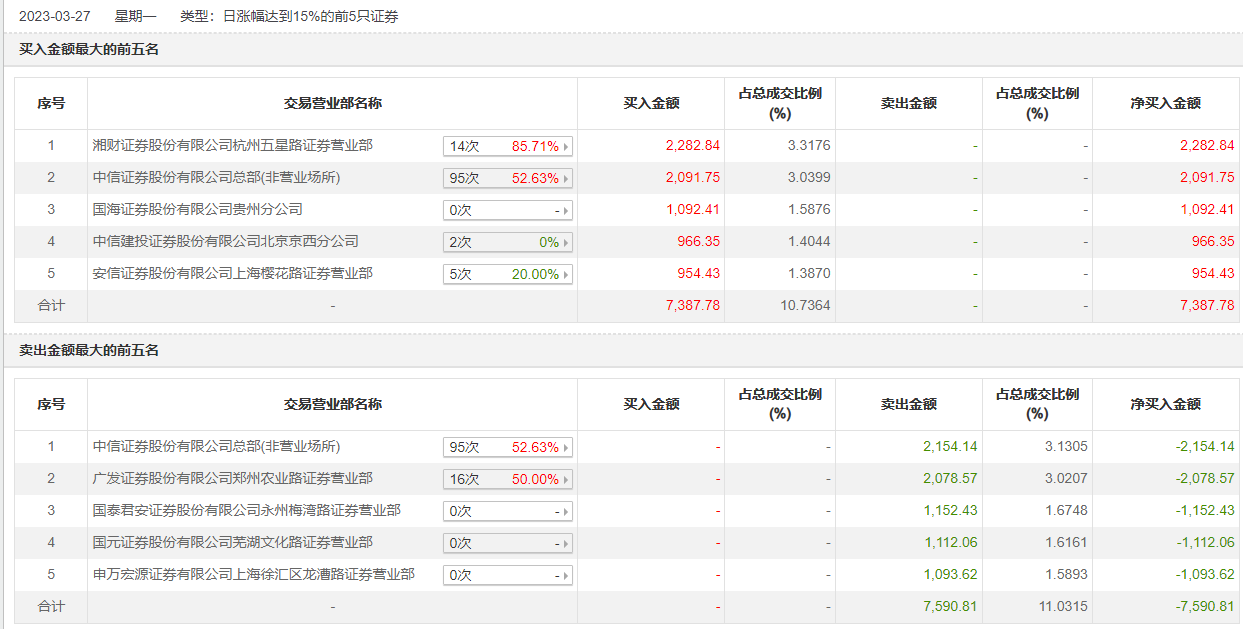Select net amount -1,112.06
Screen dimensions: 1243x629
[1204, 542]
